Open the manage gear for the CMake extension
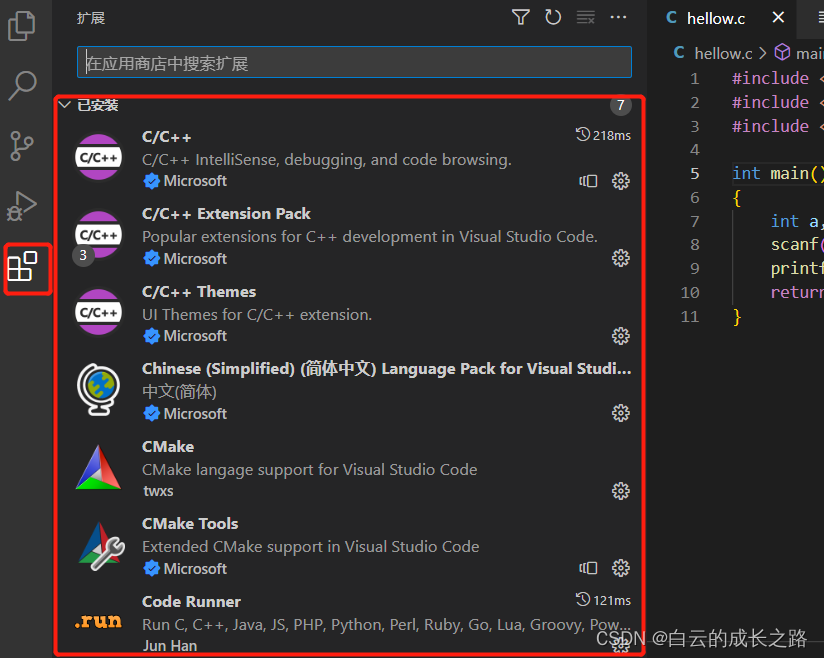 coord(621,491)
